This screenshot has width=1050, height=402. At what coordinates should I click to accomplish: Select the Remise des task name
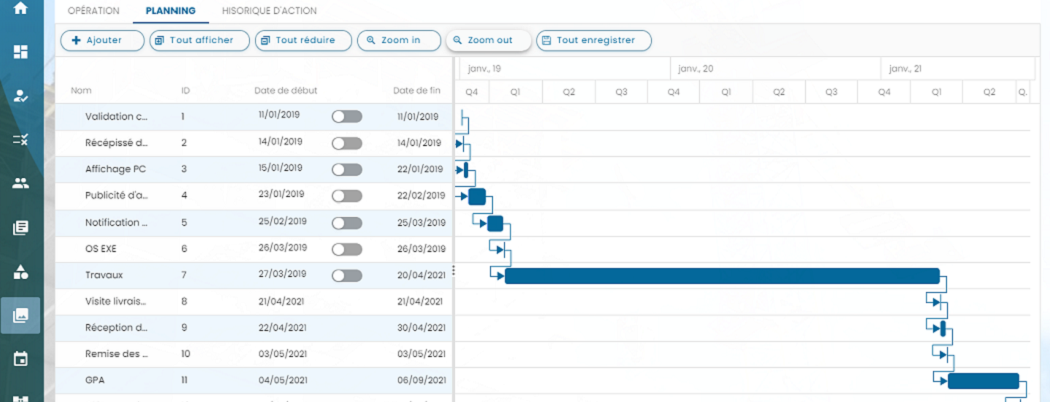point(116,354)
